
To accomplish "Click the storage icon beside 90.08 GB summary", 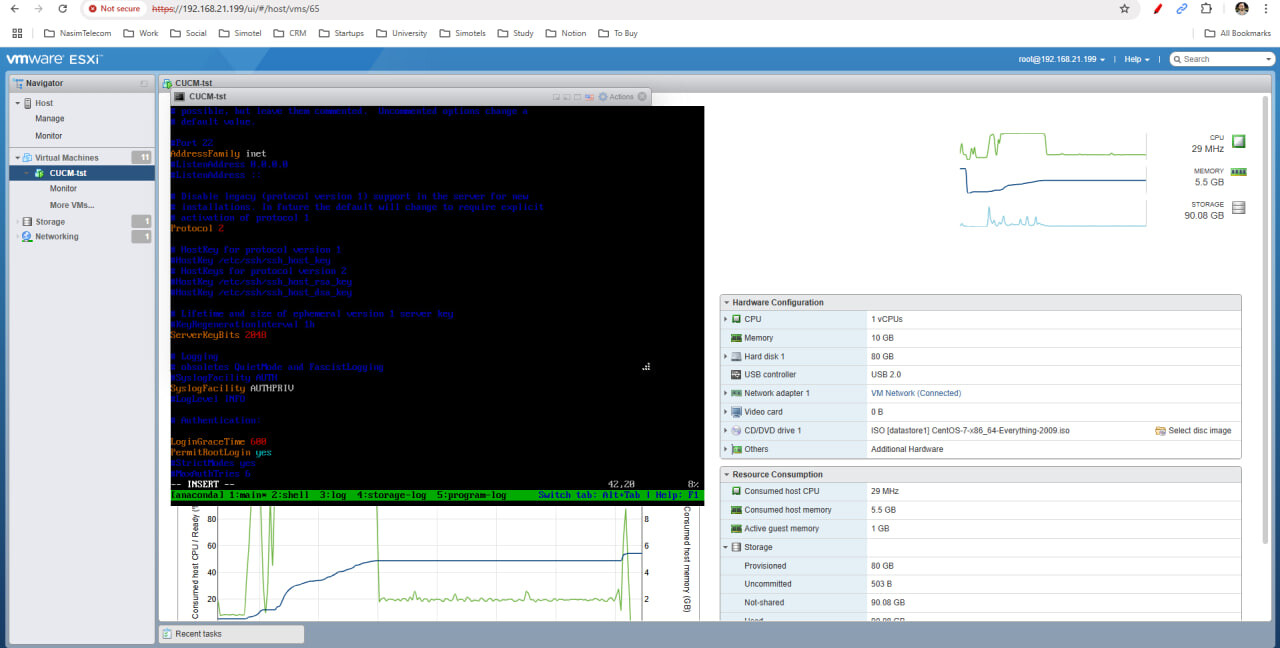I will 1239,208.
